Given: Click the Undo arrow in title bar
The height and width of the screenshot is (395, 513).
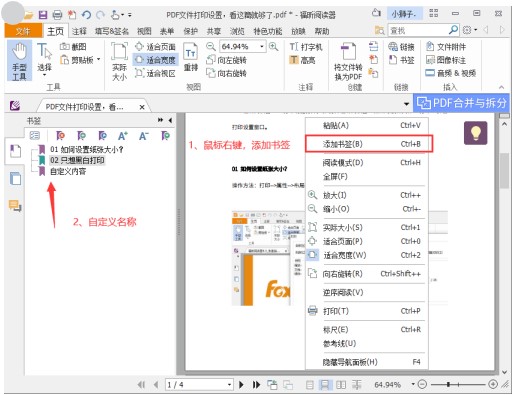Looking at the screenshot, I should 86,15.
